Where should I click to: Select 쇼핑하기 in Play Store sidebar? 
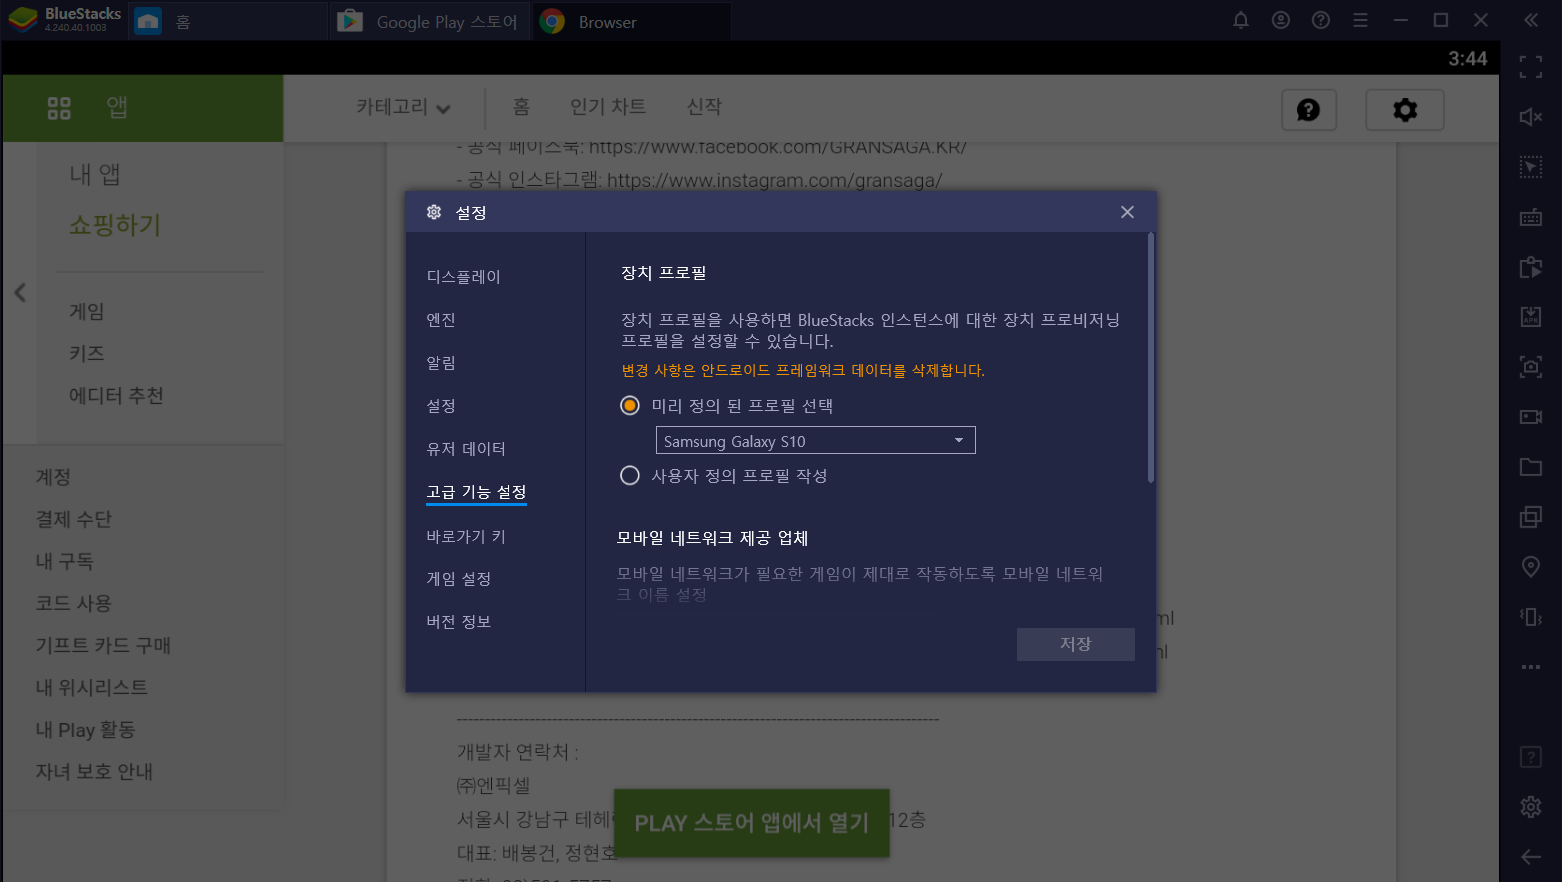point(115,225)
